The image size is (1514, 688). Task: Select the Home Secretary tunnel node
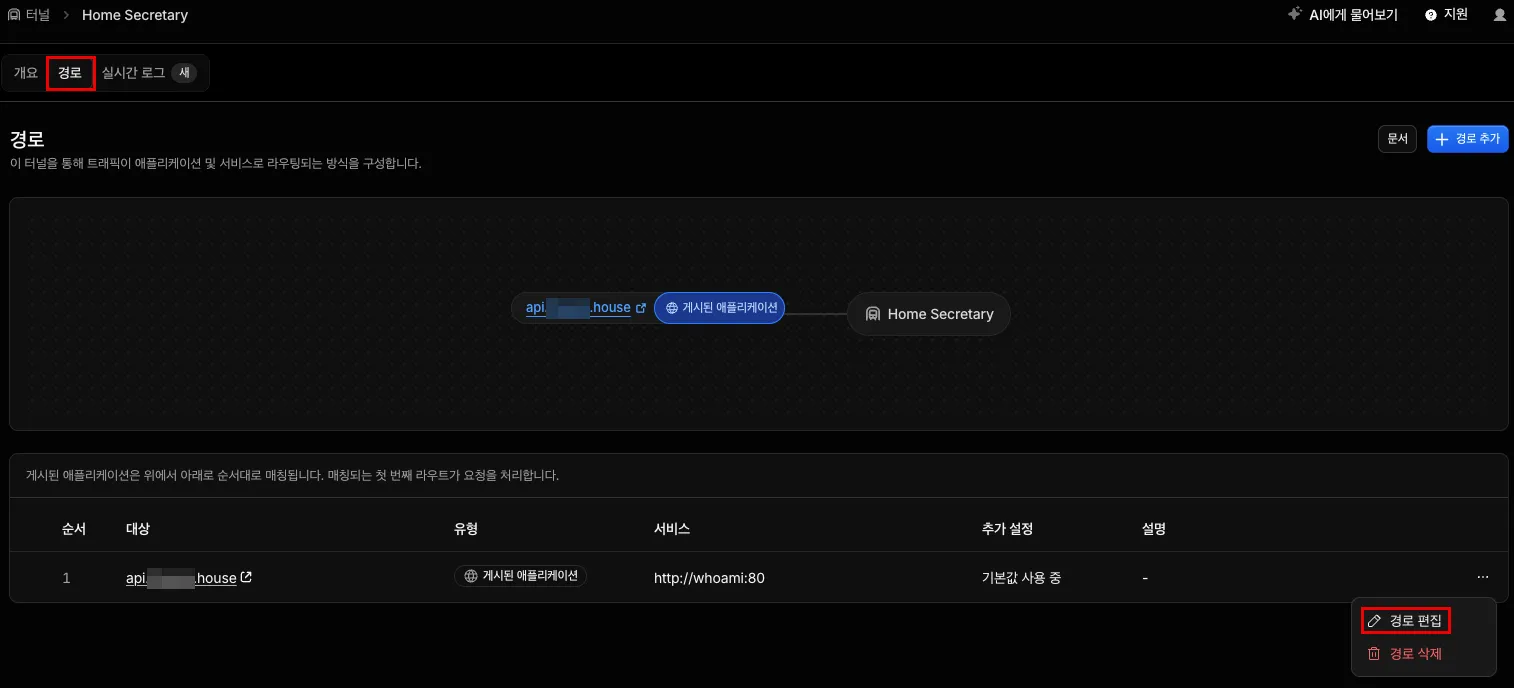click(929, 314)
